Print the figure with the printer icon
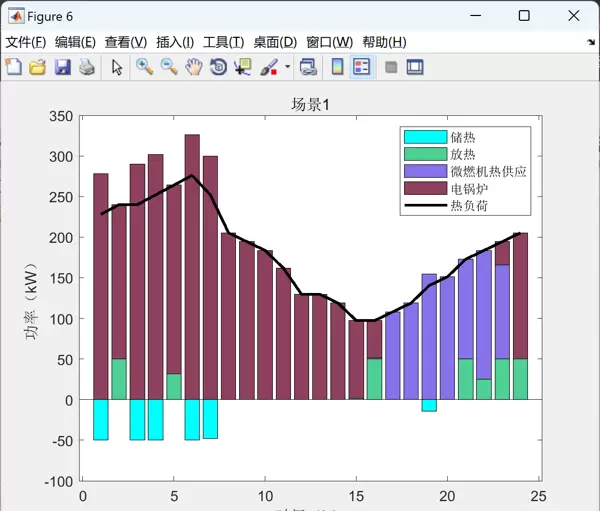Image resolution: width=600 pixels, height=511 pixels. (x=86, y=67)
